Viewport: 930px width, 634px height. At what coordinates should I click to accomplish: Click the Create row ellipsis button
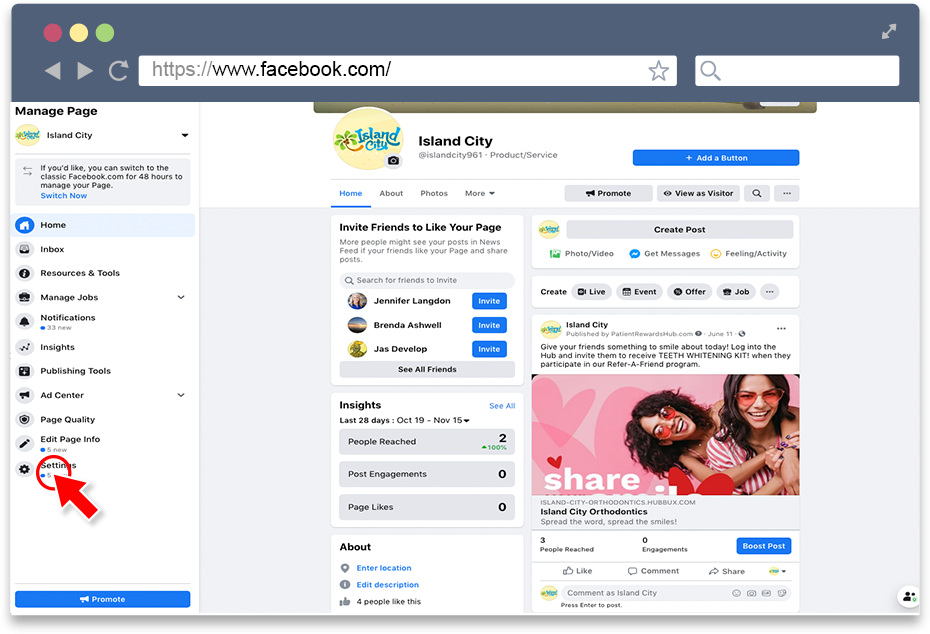click(x=769, y=292)
